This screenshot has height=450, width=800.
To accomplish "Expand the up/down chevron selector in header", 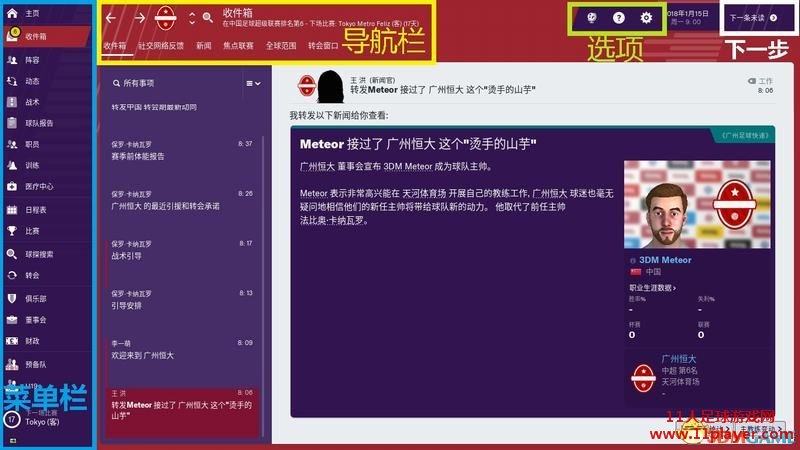I will [x=192, y=18].
